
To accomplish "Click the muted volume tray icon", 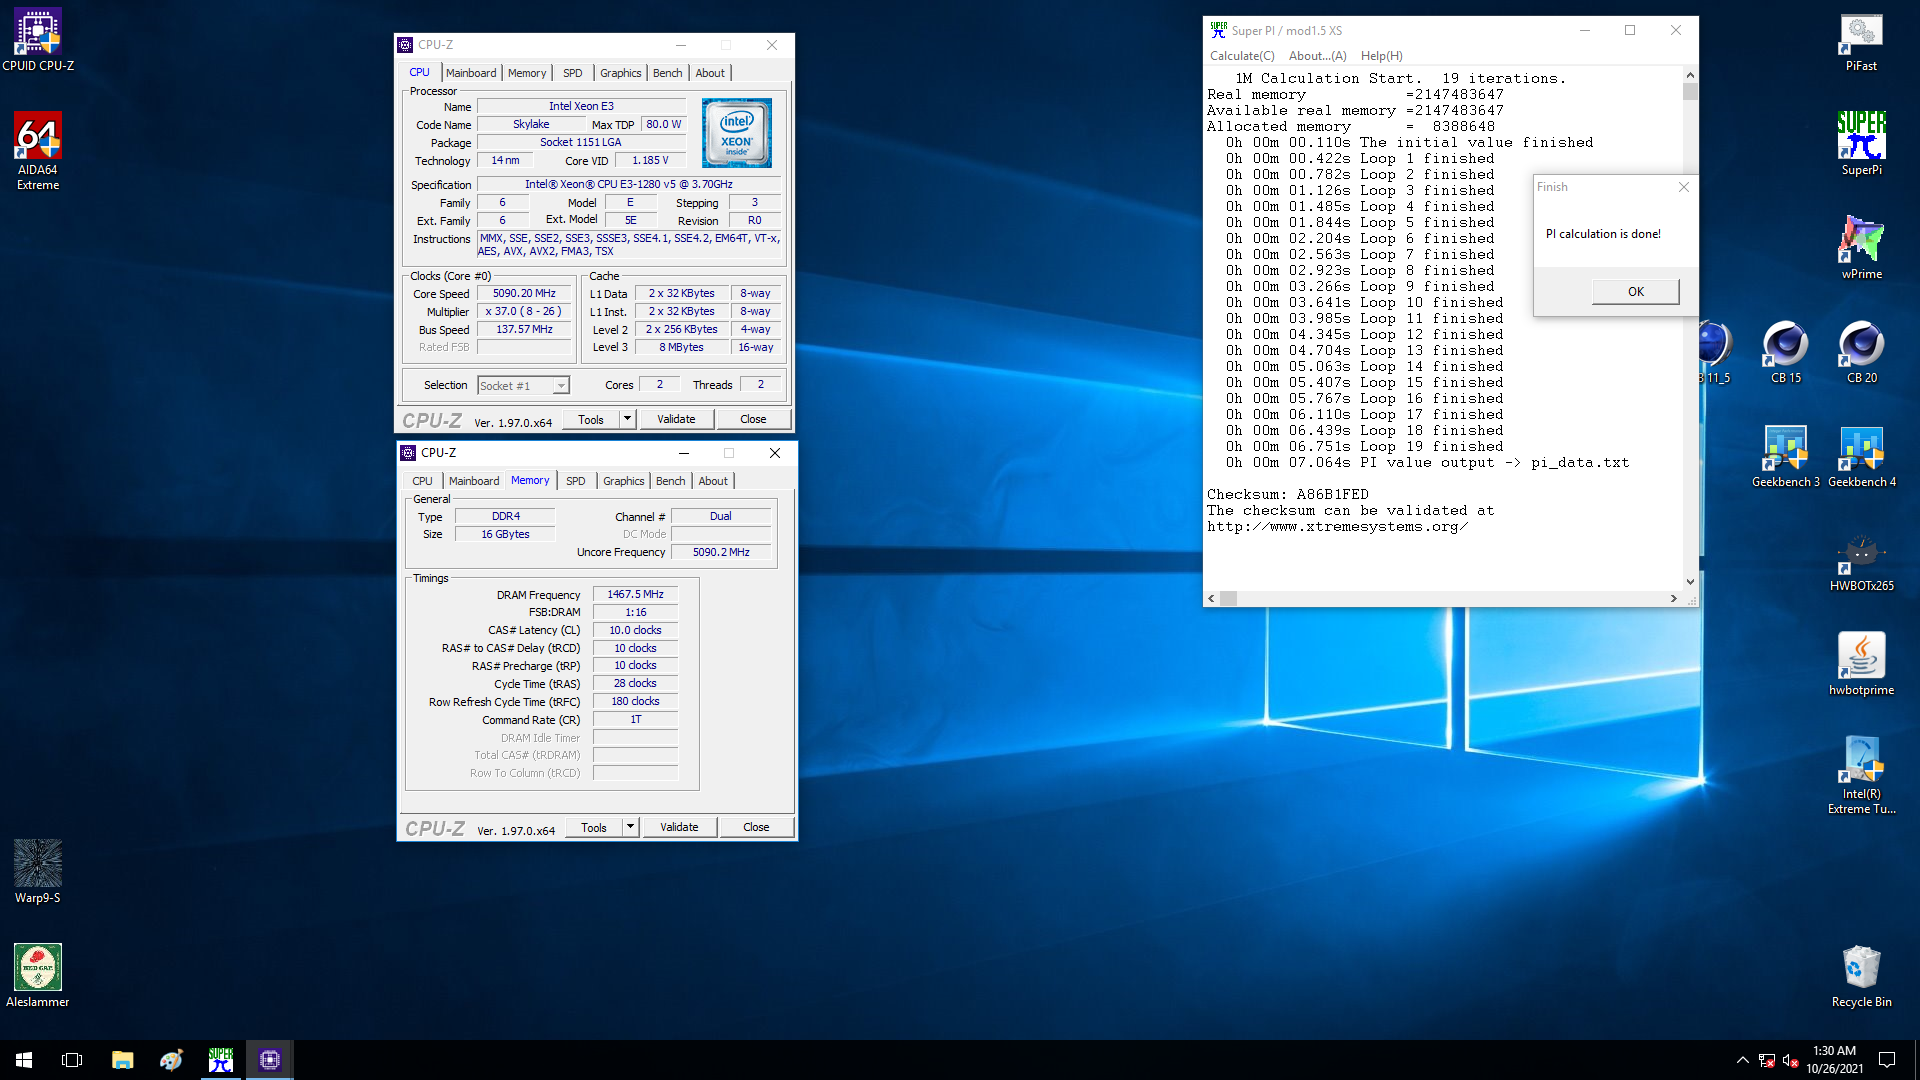I will click(1791, 1060).
